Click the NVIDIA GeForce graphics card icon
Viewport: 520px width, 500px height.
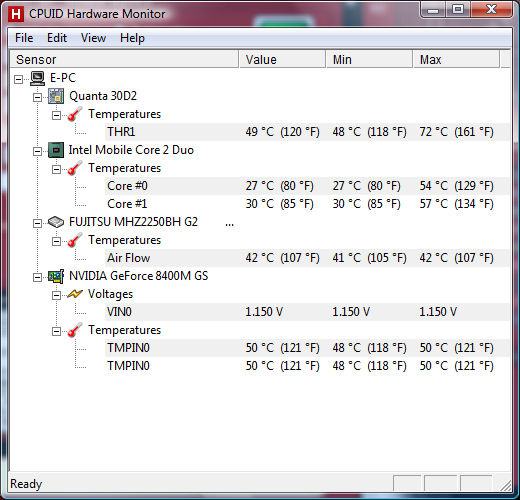56,276
